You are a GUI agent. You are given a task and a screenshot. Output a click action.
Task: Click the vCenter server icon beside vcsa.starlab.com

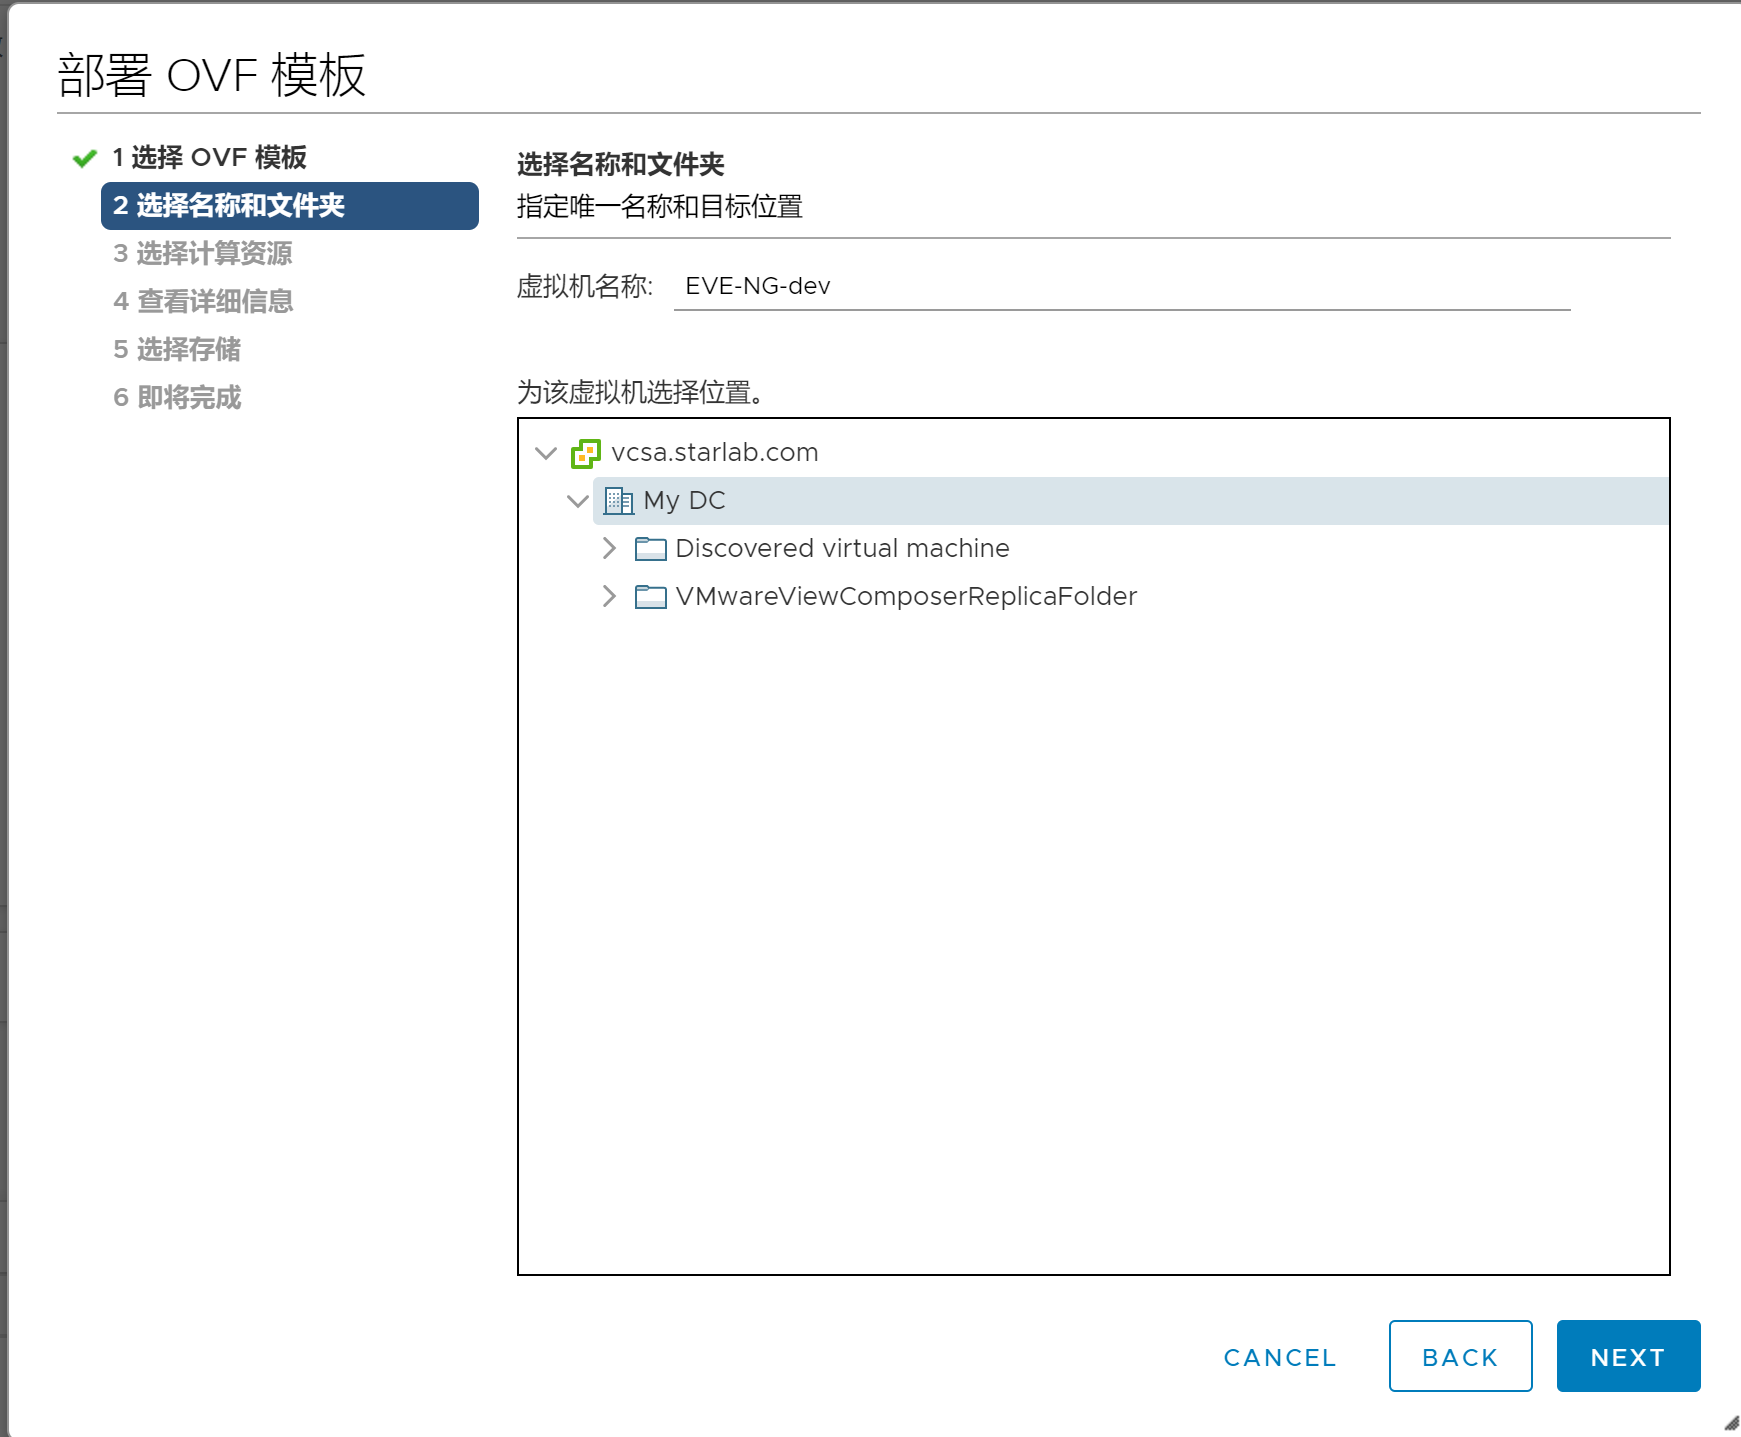(x=586, y=454)
